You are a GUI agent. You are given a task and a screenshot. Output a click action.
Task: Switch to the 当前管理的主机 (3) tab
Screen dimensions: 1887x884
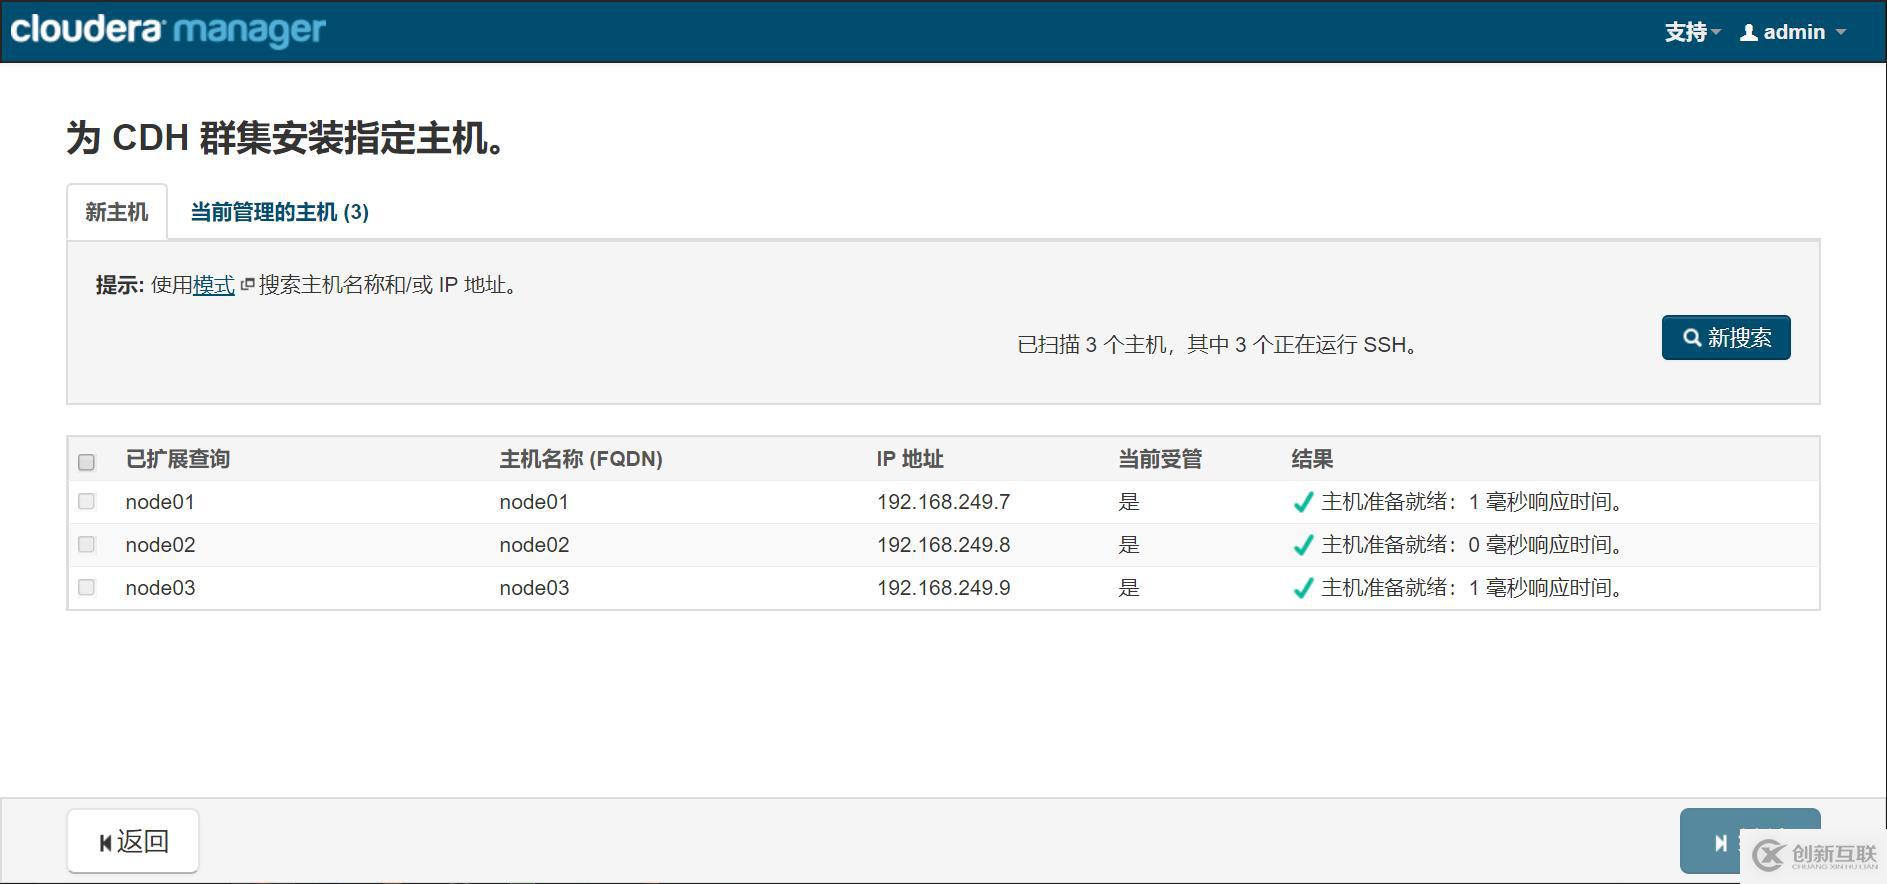coord(279,212)
